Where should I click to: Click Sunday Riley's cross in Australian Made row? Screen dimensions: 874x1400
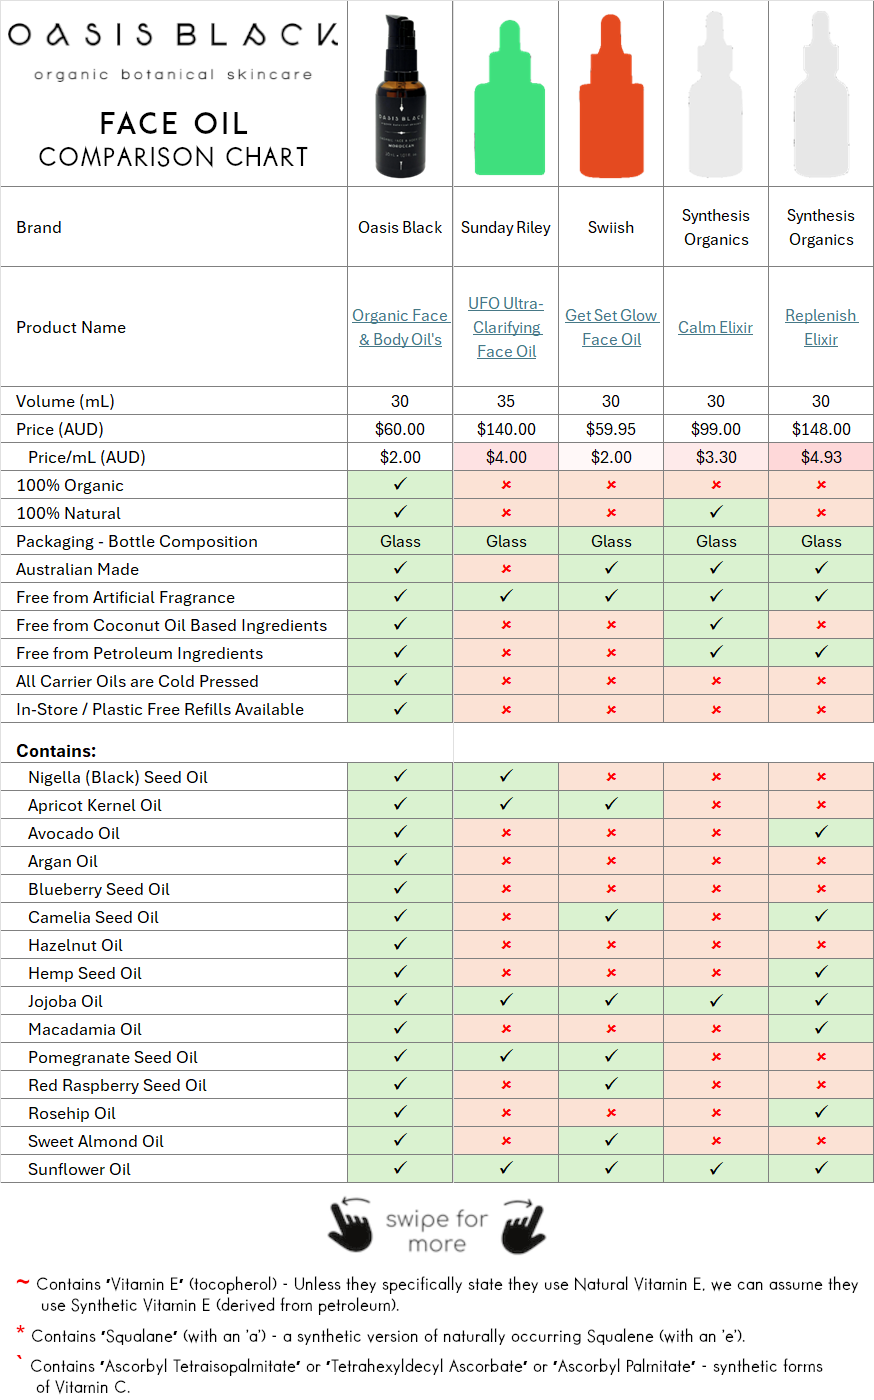pos(506,569)
